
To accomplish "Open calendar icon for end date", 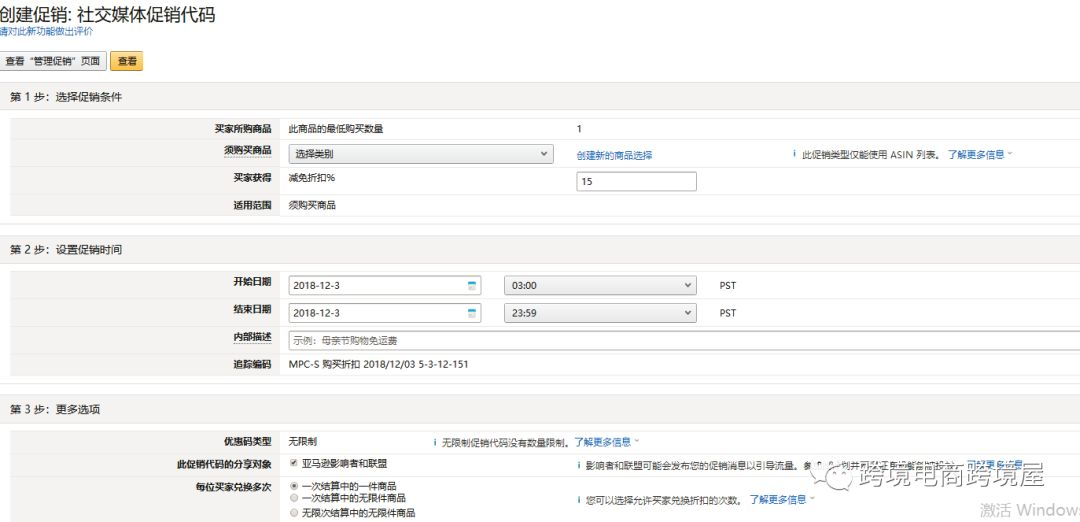I will tap(472, 313).
